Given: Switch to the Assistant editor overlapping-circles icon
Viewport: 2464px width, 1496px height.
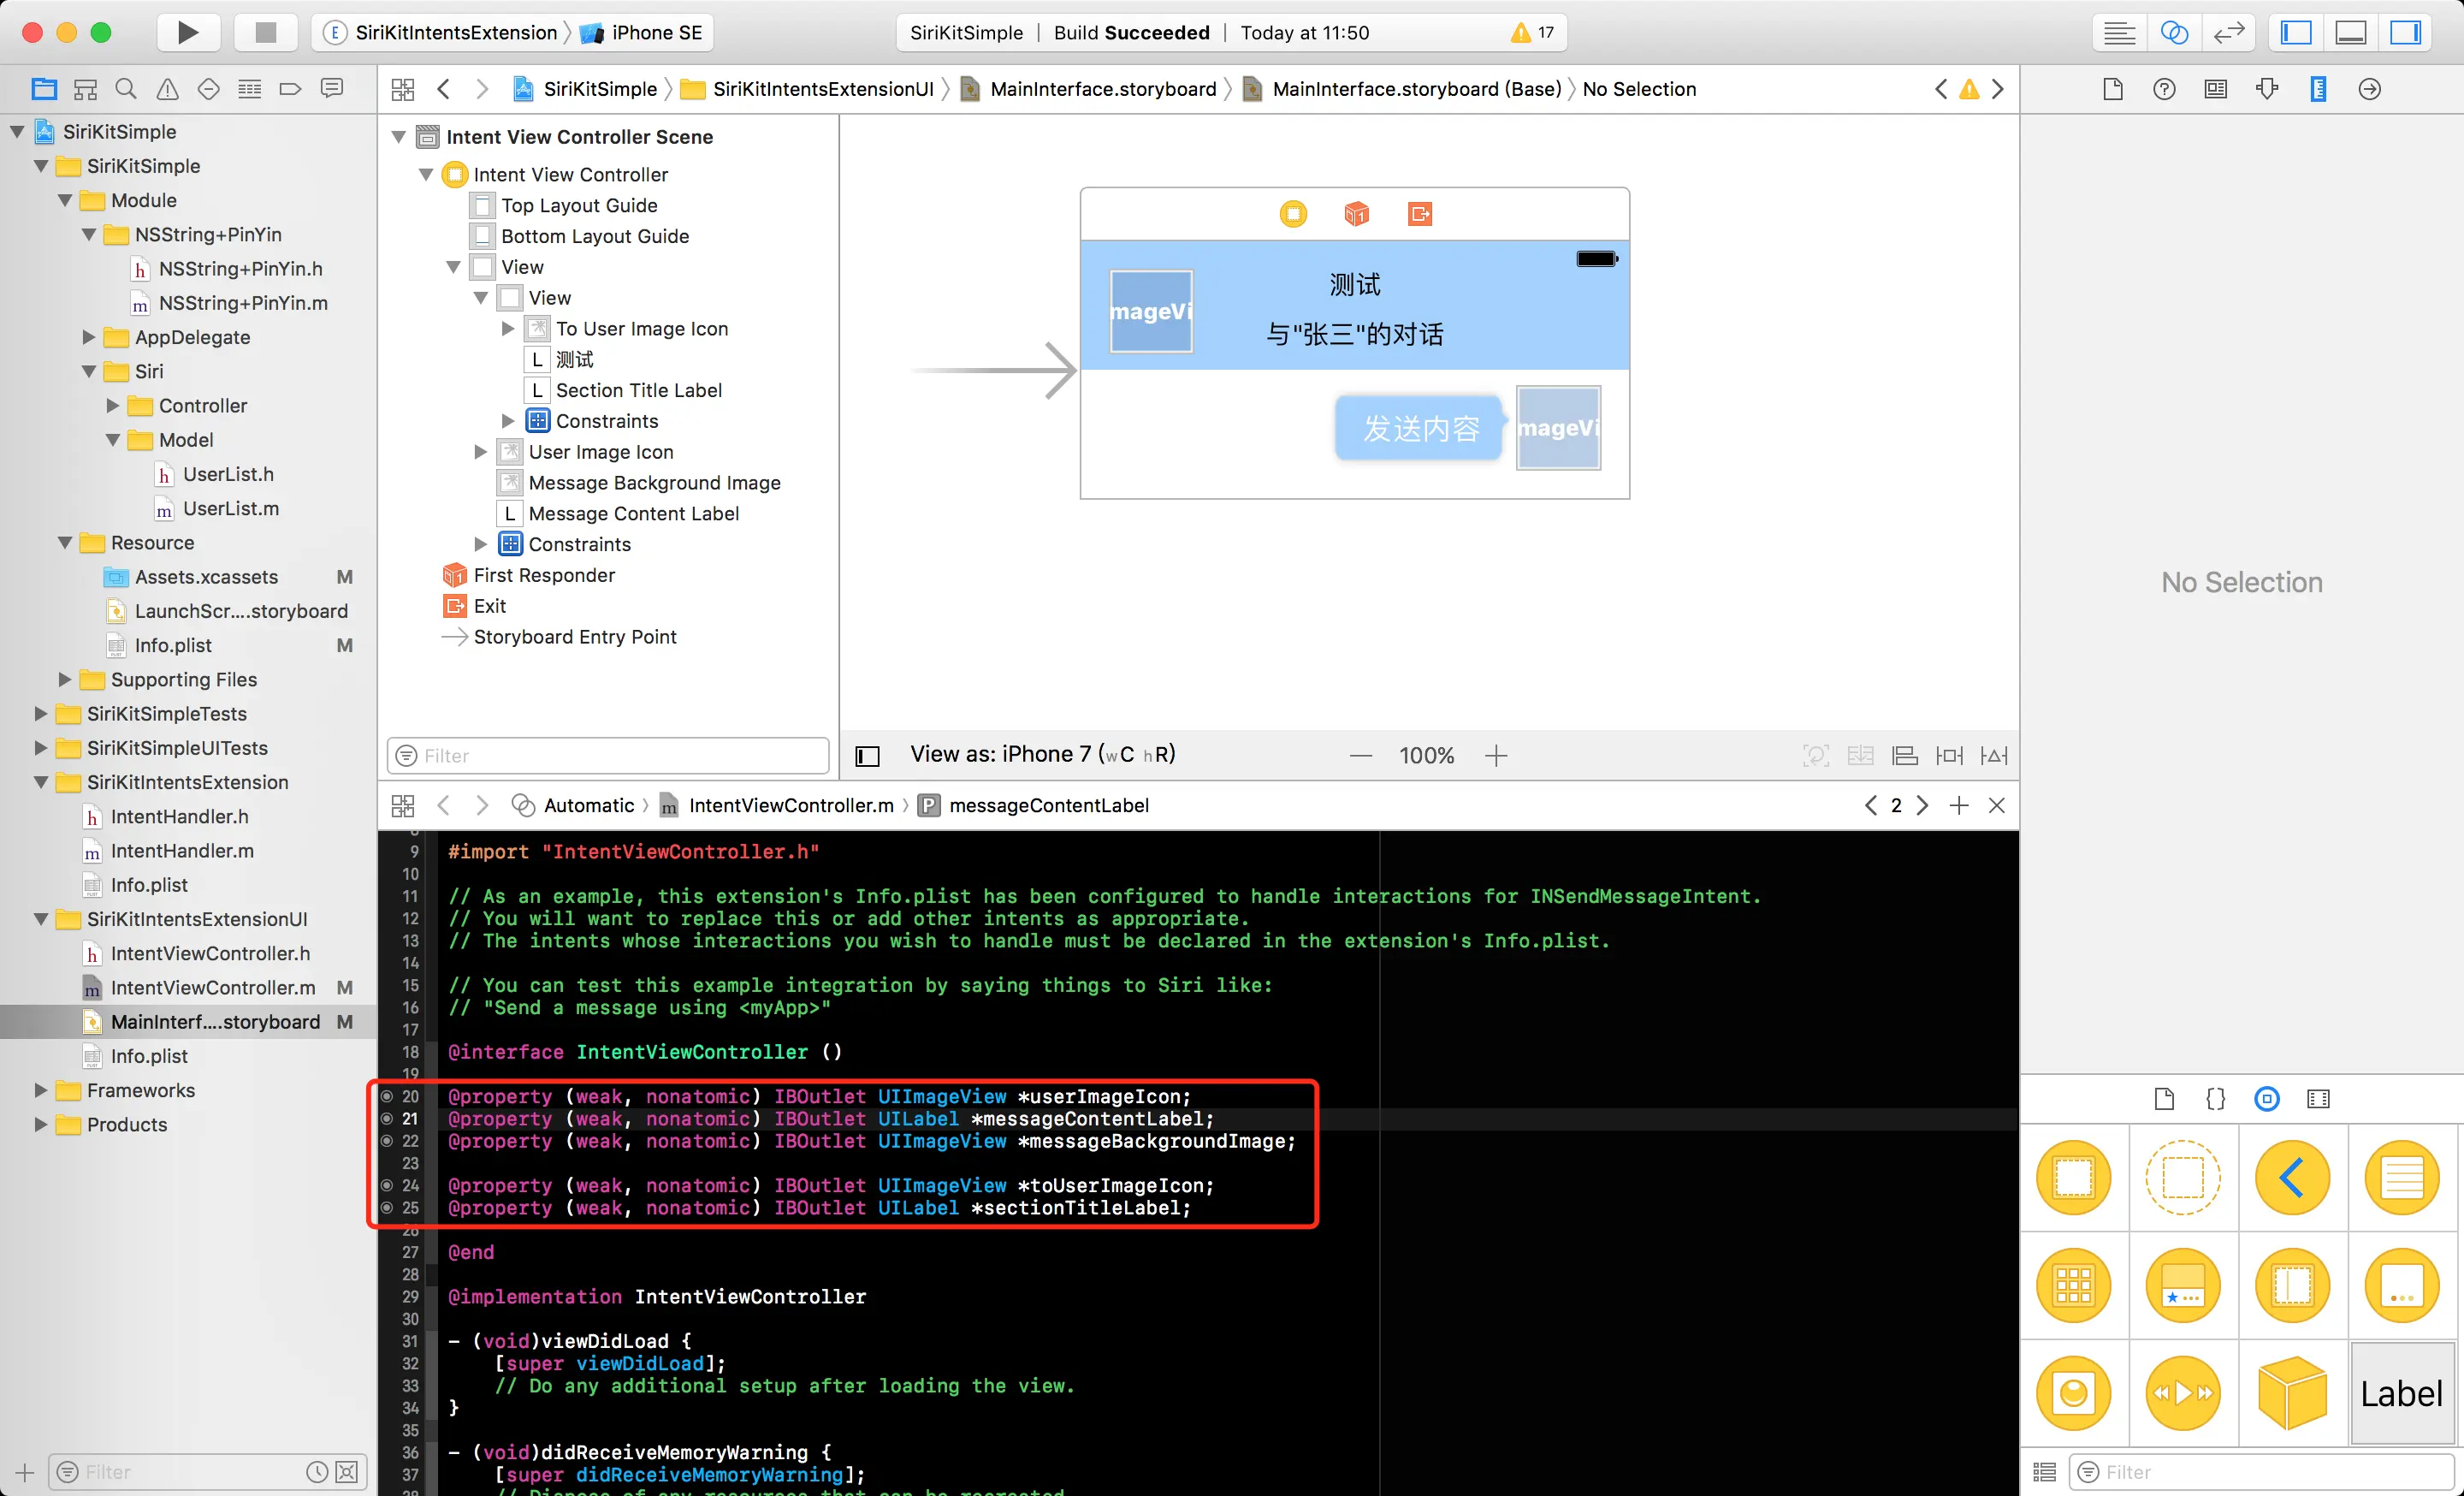Looking at the screenshot, I should pos(2174,33).
